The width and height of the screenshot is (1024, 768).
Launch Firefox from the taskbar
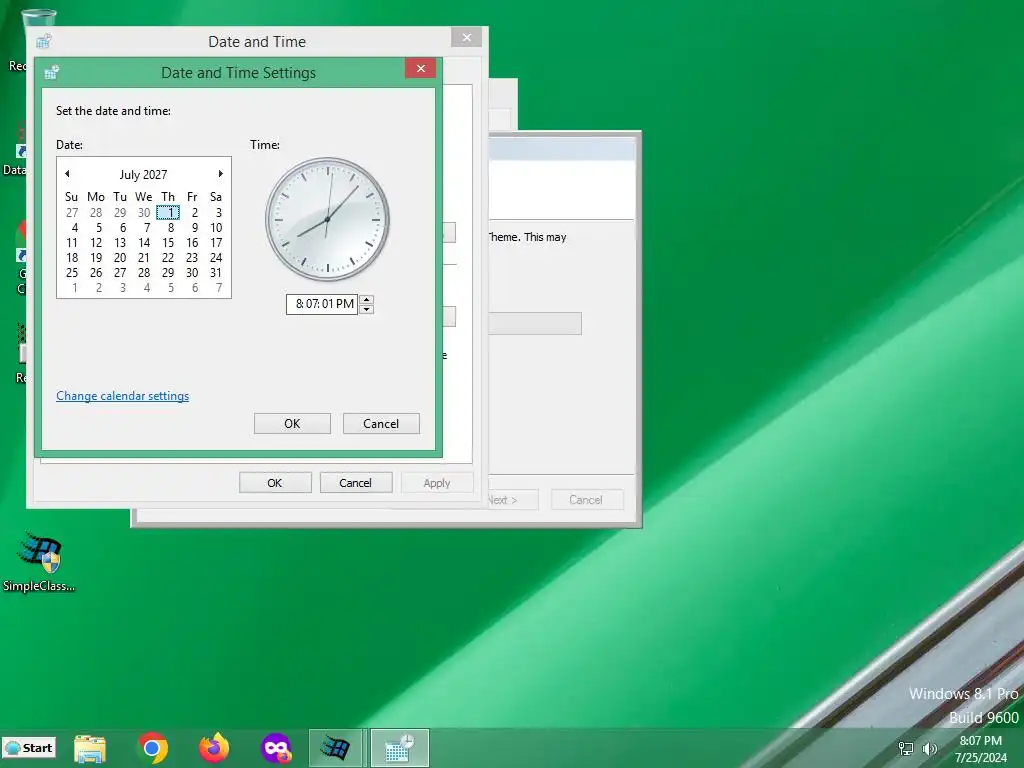[x=214, y=748]
